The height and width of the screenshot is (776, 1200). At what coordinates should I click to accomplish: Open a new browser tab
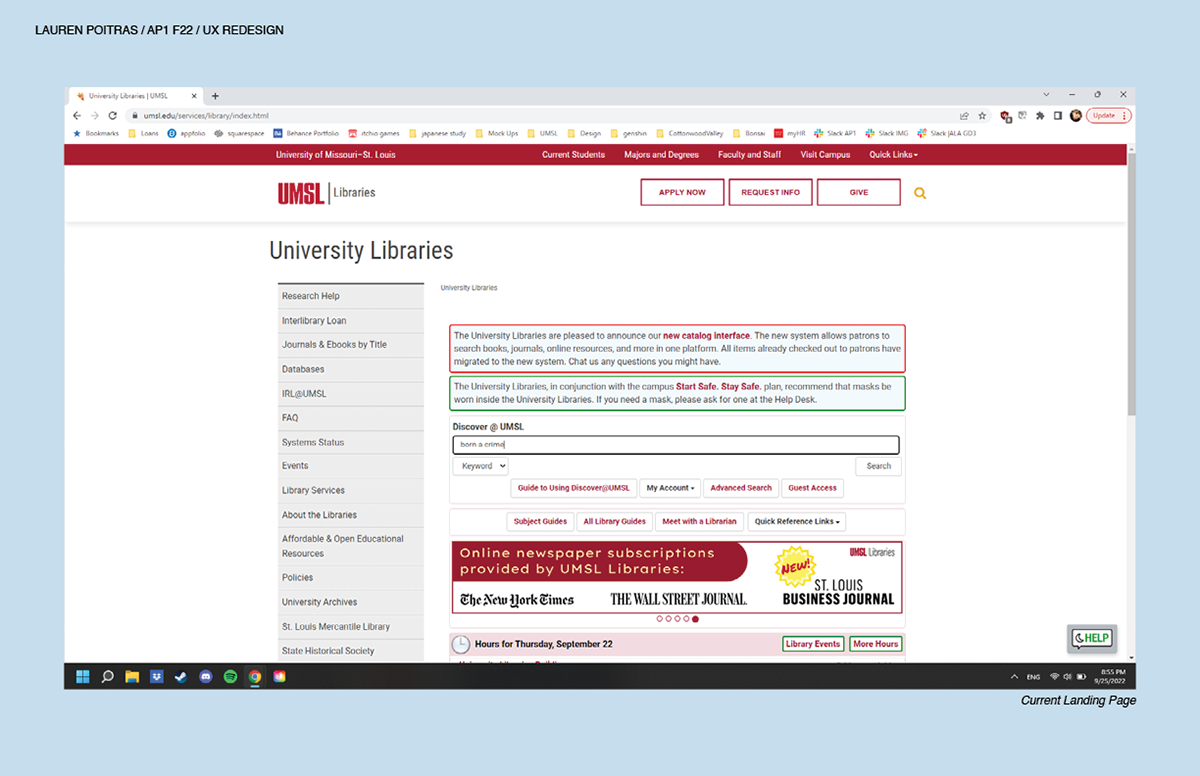tap(215, 96)
